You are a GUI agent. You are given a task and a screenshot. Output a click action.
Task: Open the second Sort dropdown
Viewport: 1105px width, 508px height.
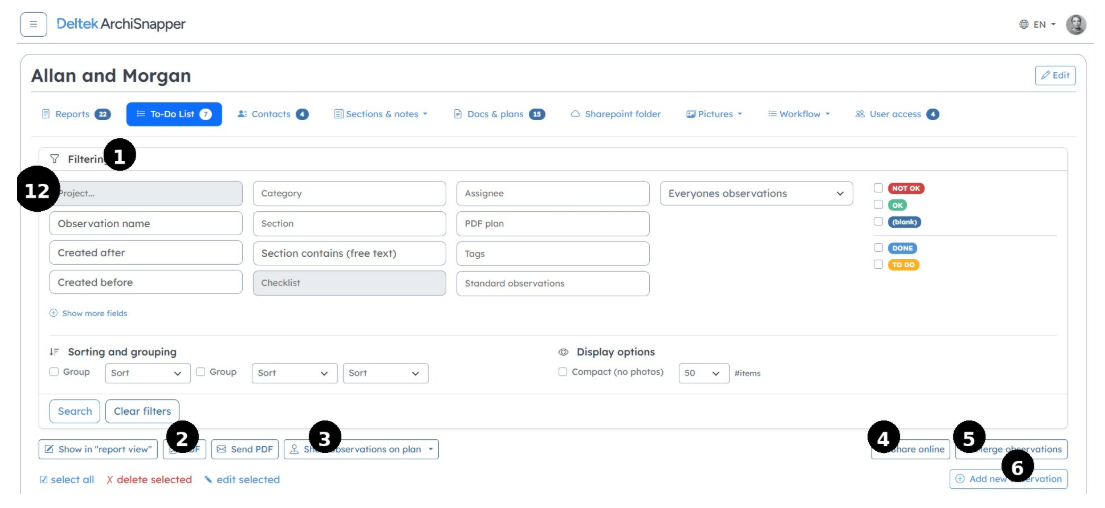pyautogui.click(x=295, y=373)
